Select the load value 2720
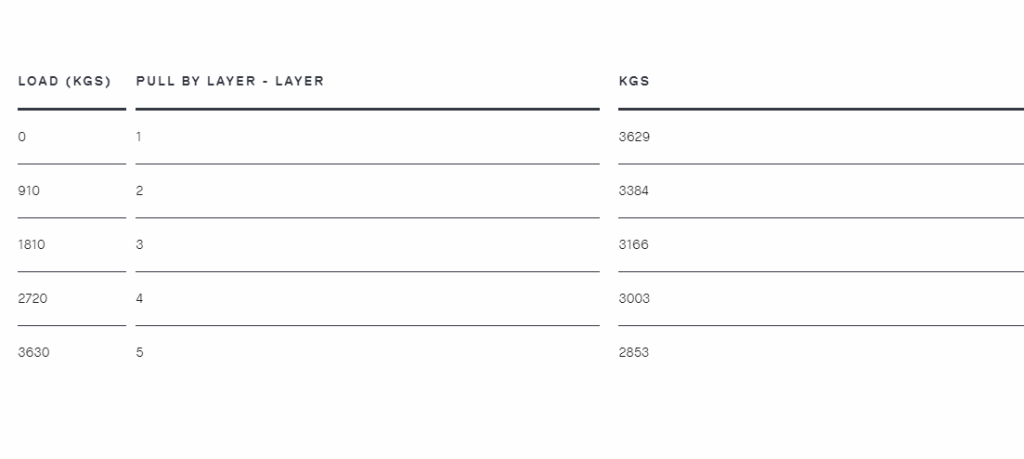Viewport: 1024px width, 459px height. [33, 298]
